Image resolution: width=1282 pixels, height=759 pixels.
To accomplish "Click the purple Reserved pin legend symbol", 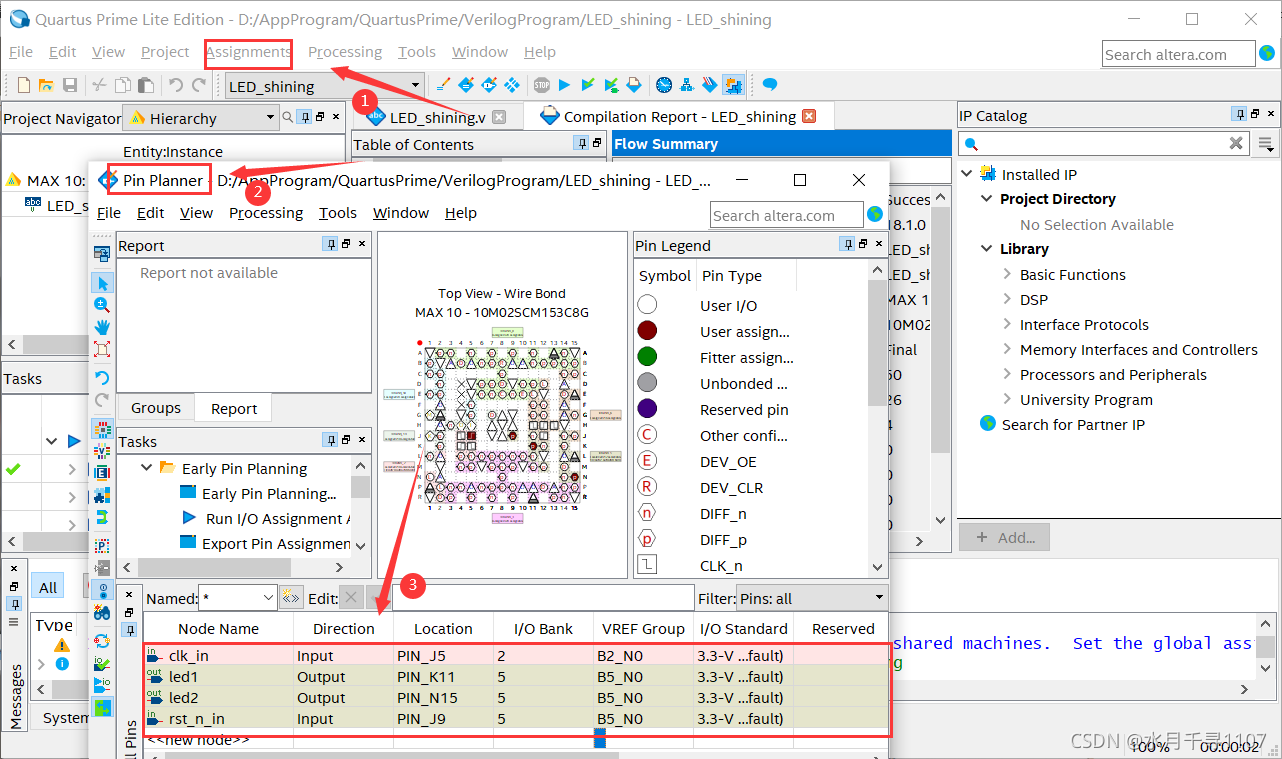I will coord(647,409).
